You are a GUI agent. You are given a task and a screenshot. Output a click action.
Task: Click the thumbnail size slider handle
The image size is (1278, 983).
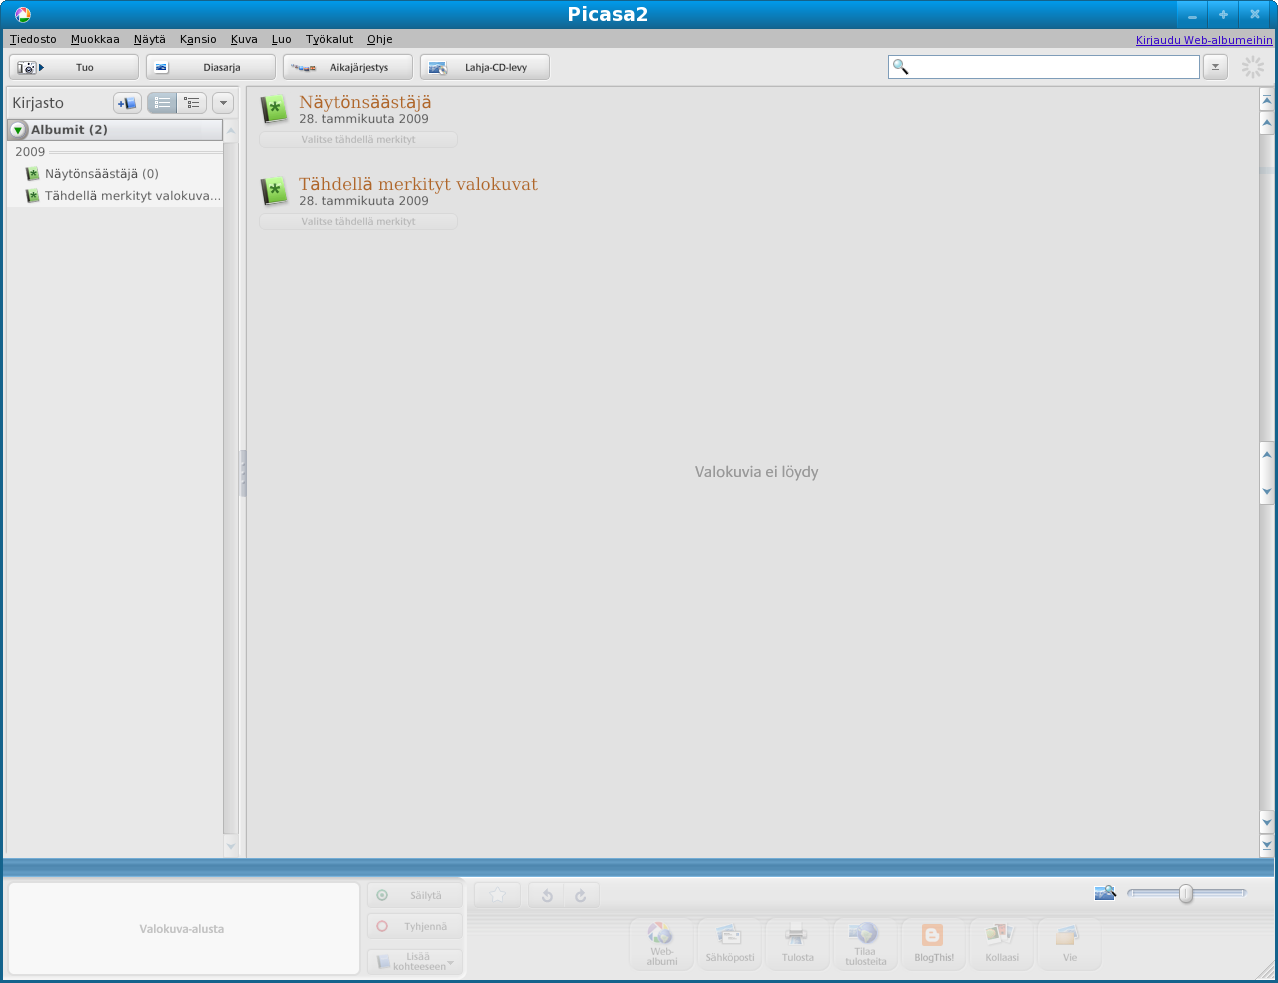[1186, 893]
